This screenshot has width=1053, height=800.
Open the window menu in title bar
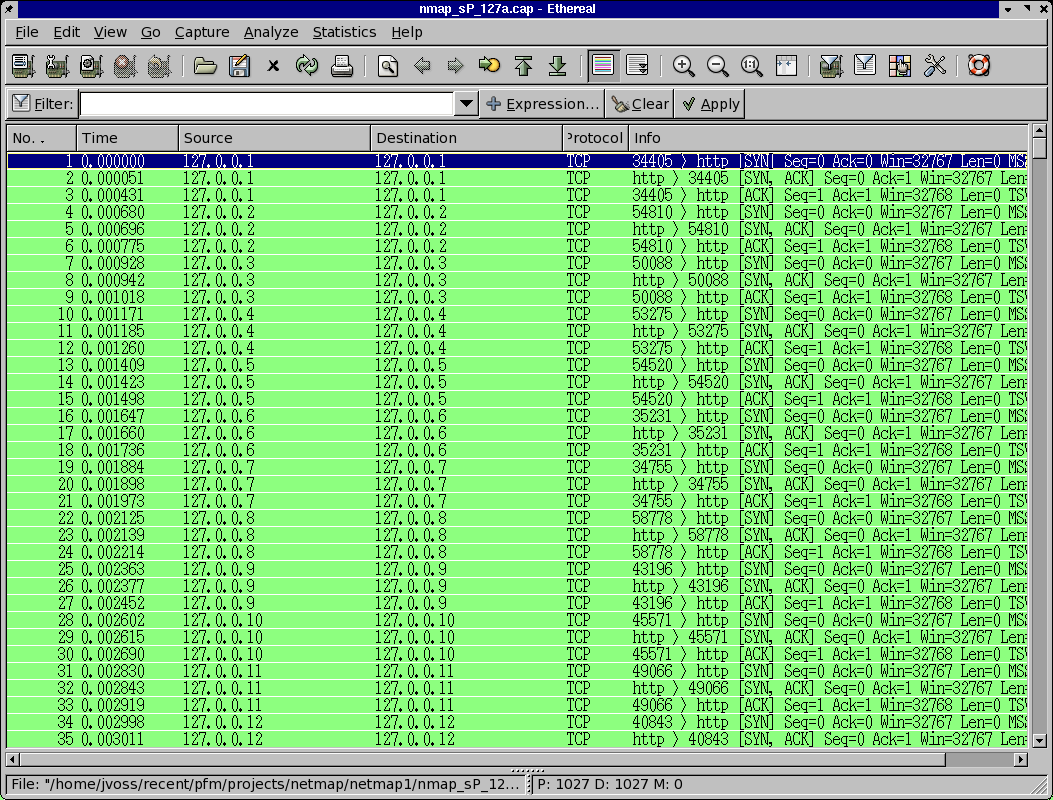click(x=9, y=9)
